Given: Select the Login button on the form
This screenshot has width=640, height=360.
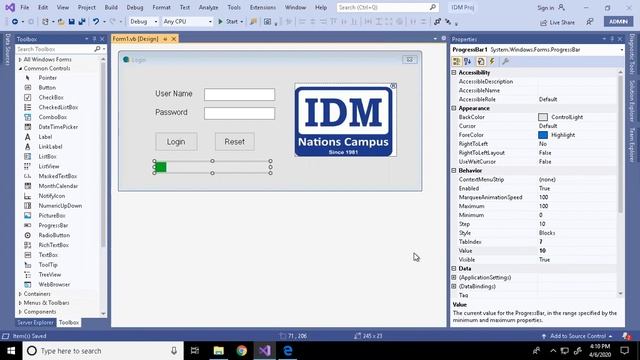Looking at the screenshot, I should pos(176,142).
